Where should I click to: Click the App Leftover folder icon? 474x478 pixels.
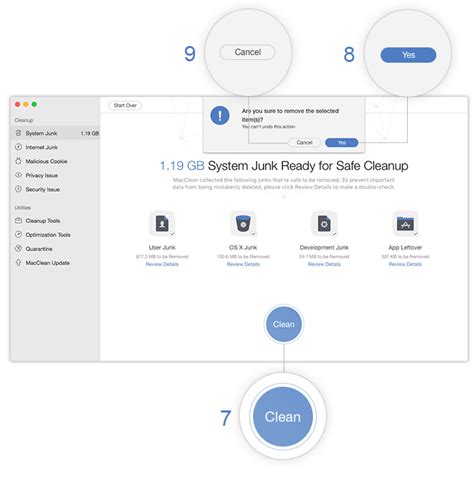(x=405, y=223)
